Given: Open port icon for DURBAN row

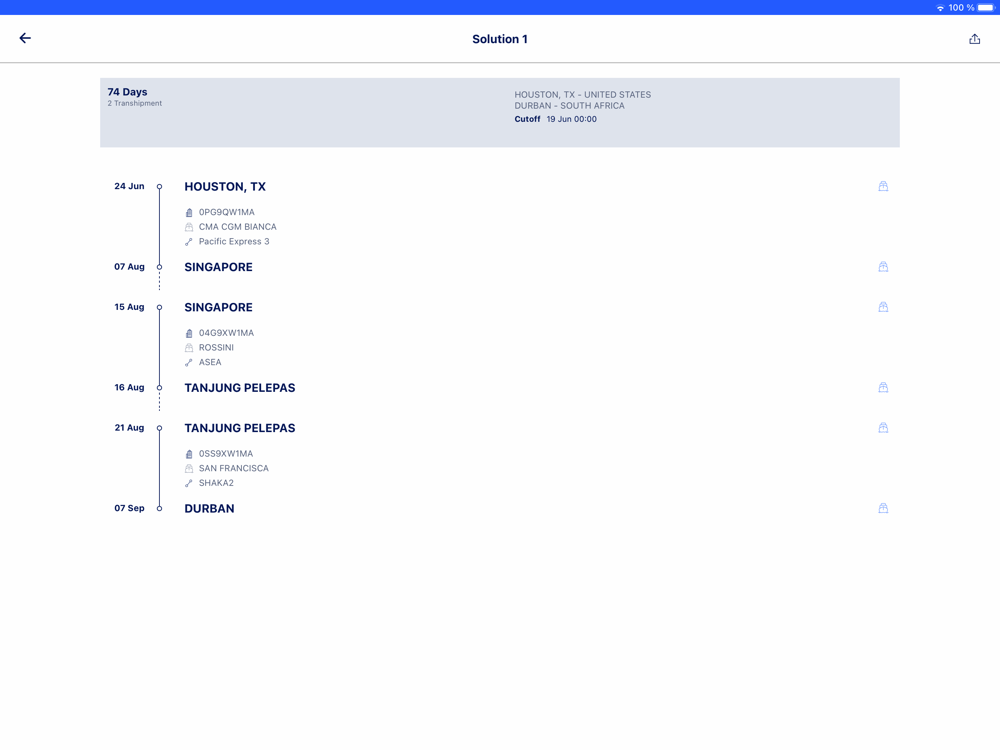Looking at the screenshot, I should point(883,508).
